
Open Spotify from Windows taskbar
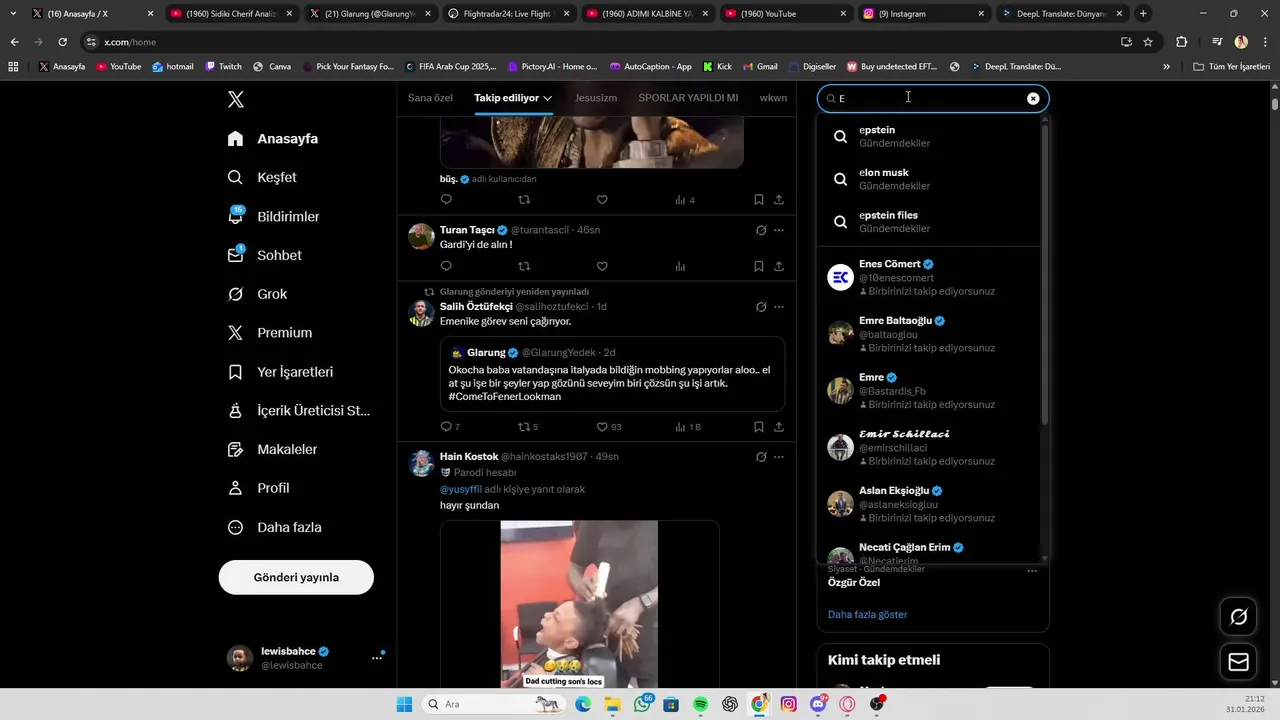click(700, 704)
